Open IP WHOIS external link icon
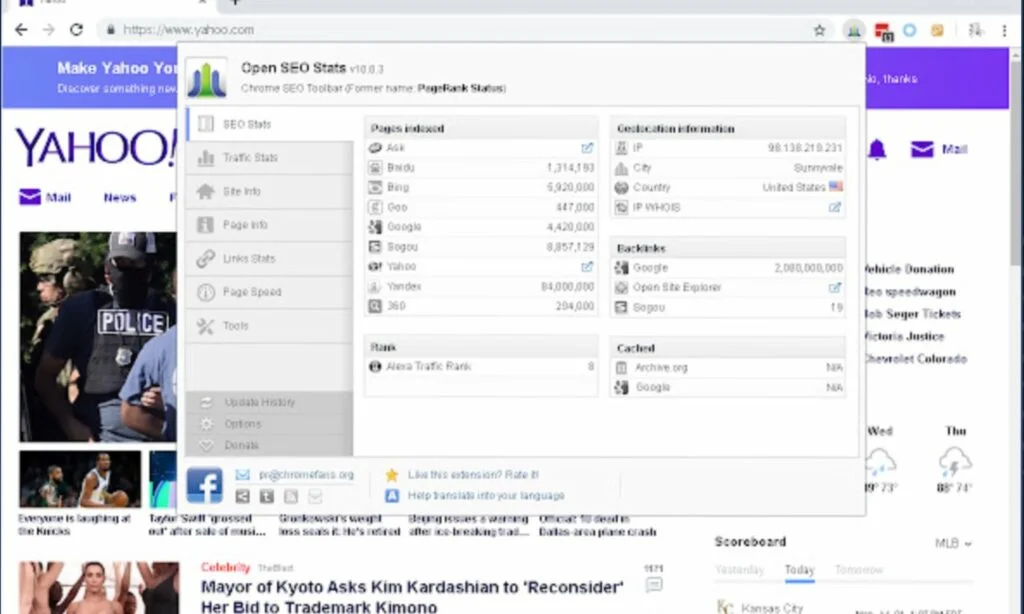This screenshot has width=1024, height=614. [x=835, y=207]
